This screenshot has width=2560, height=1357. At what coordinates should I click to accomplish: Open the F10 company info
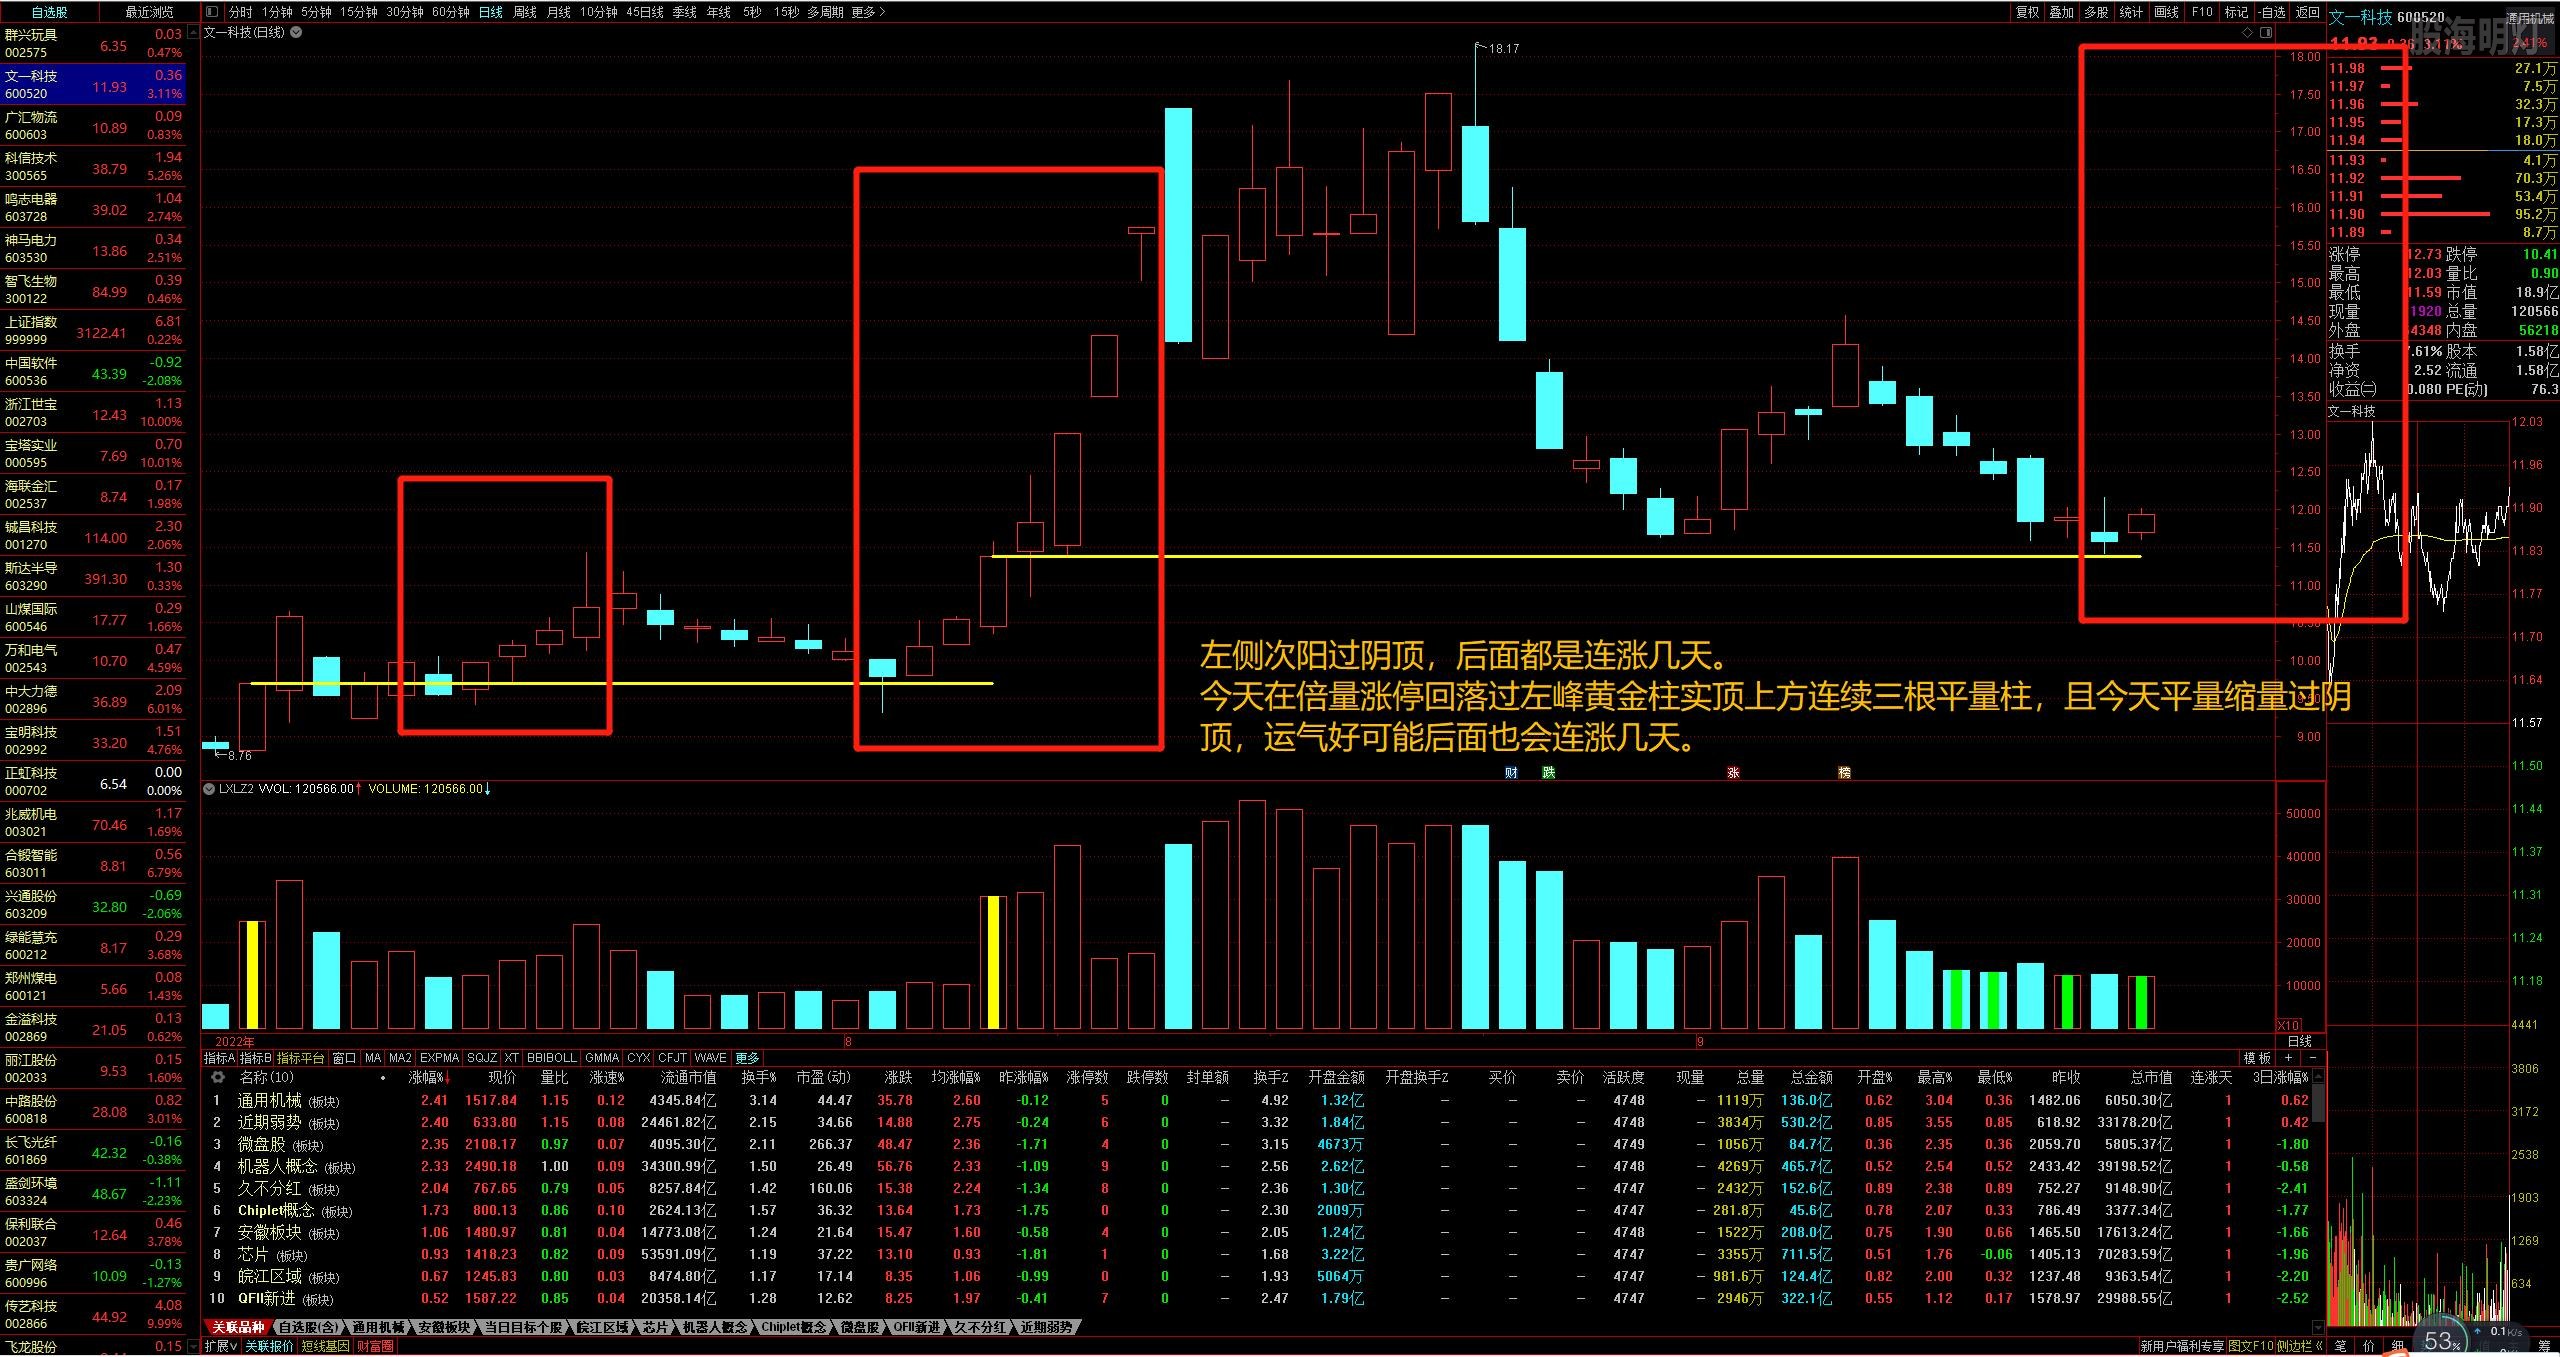[2202, 12]
